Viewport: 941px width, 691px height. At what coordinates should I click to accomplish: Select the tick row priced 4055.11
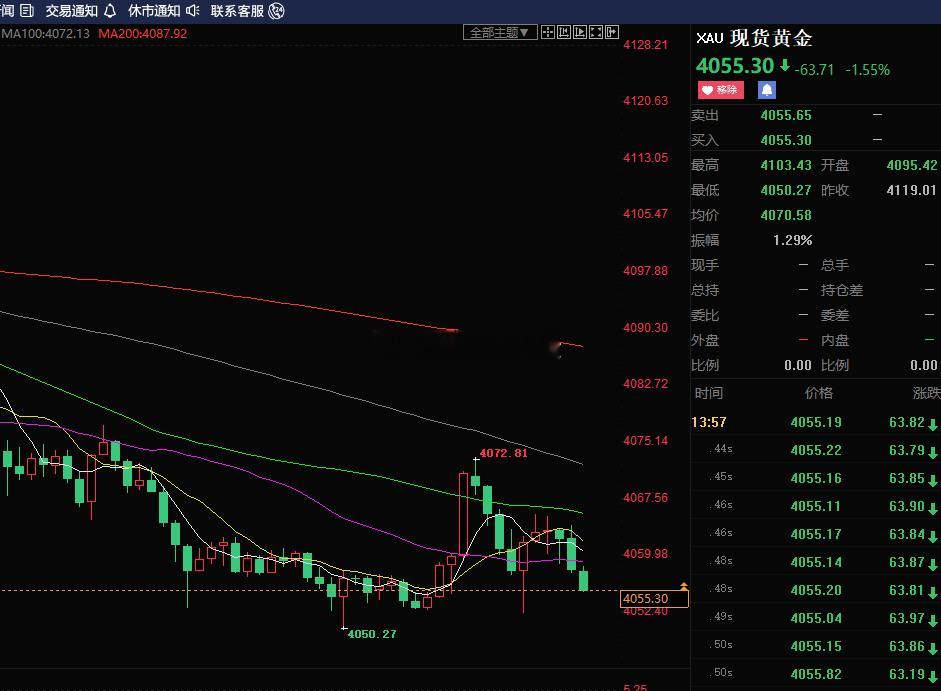click(x=816, y=507)
